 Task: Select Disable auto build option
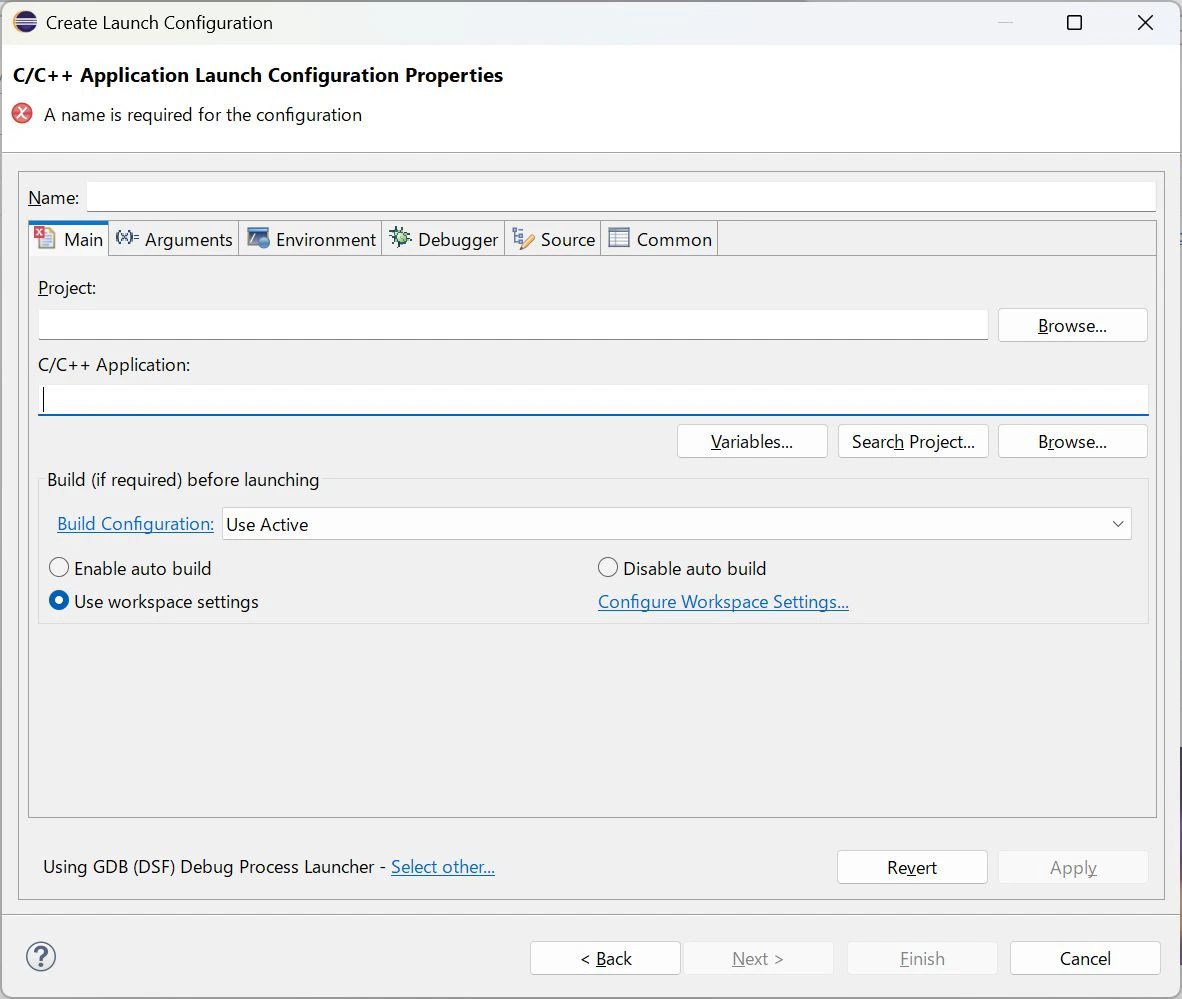click(x=681, y=568)
